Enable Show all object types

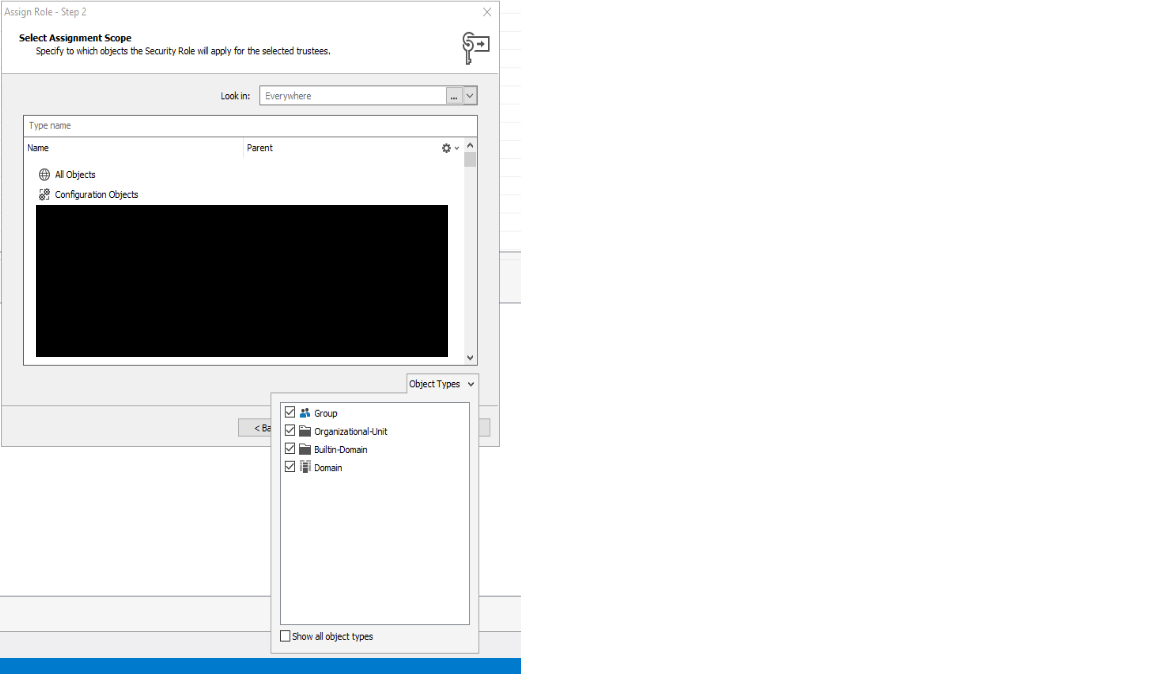(x=286, y=636)
